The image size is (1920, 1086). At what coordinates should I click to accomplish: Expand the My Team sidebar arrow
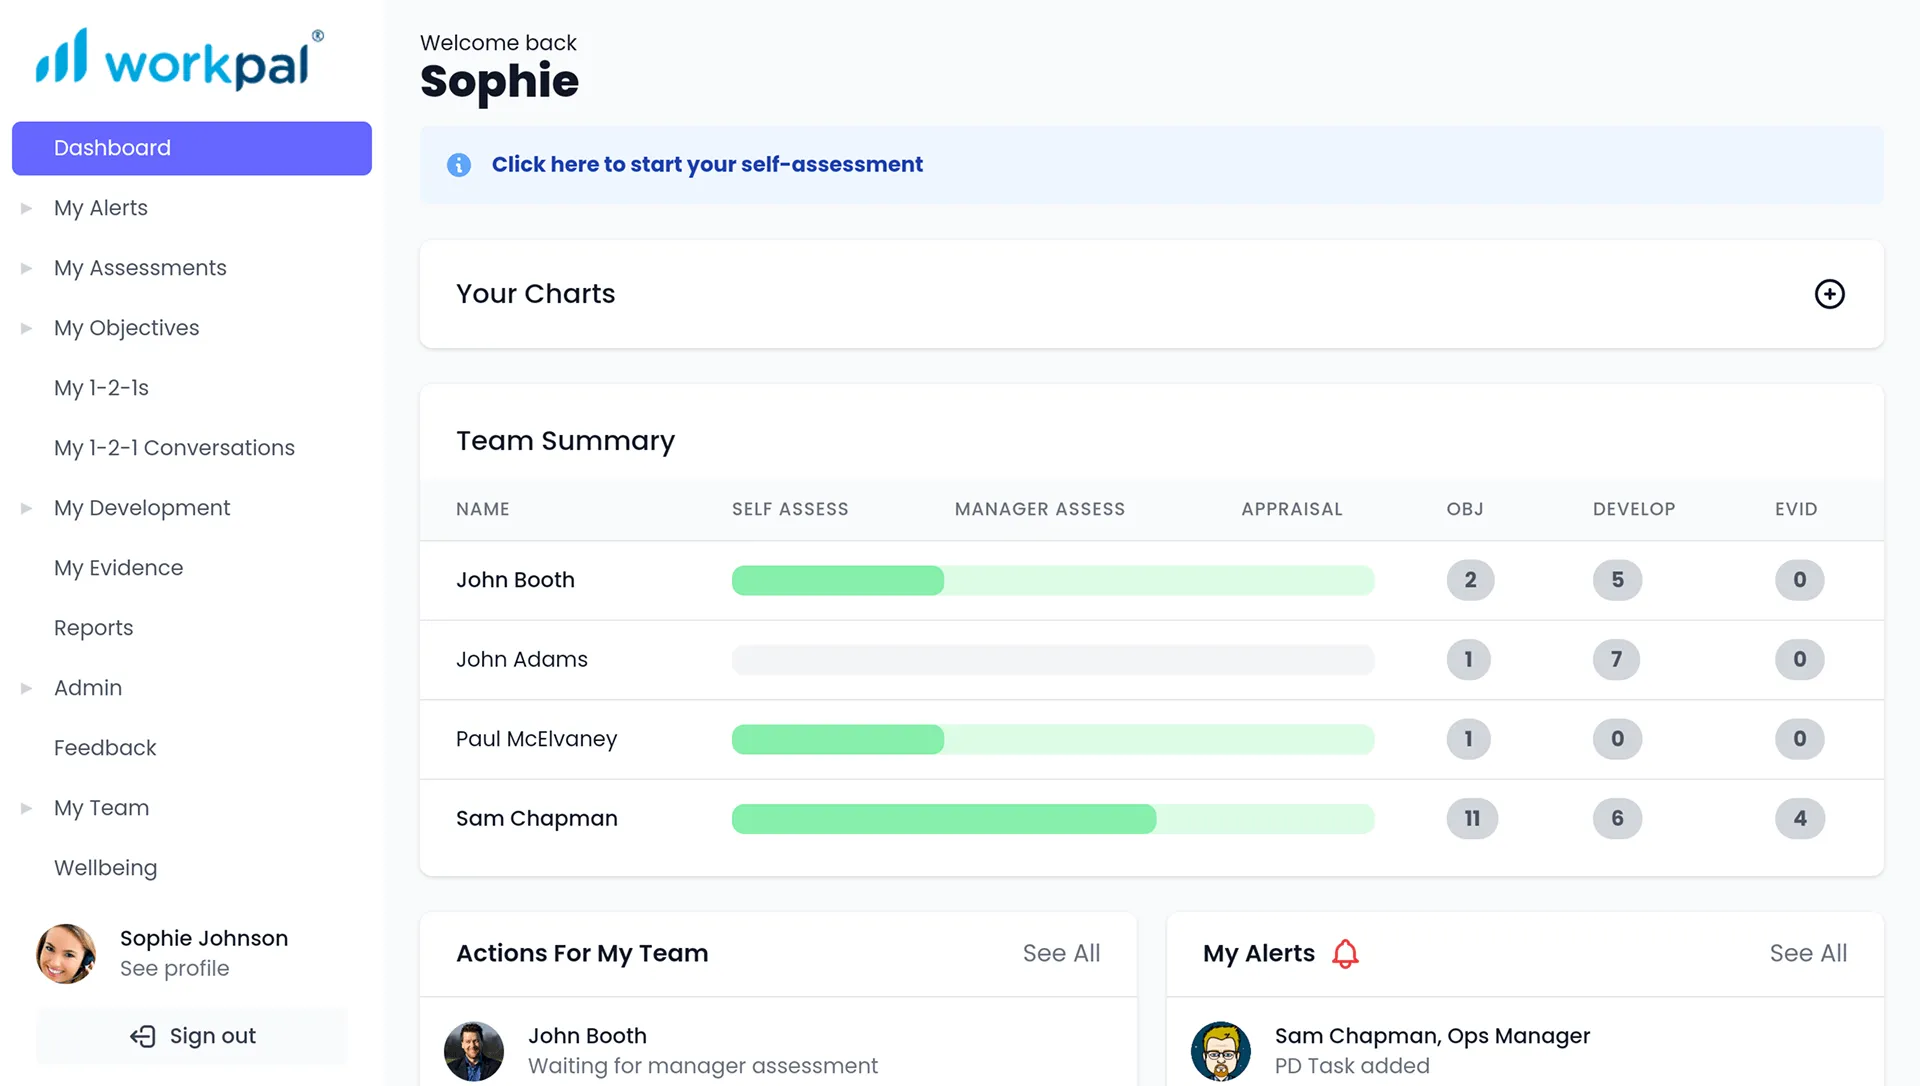[27, 808]
